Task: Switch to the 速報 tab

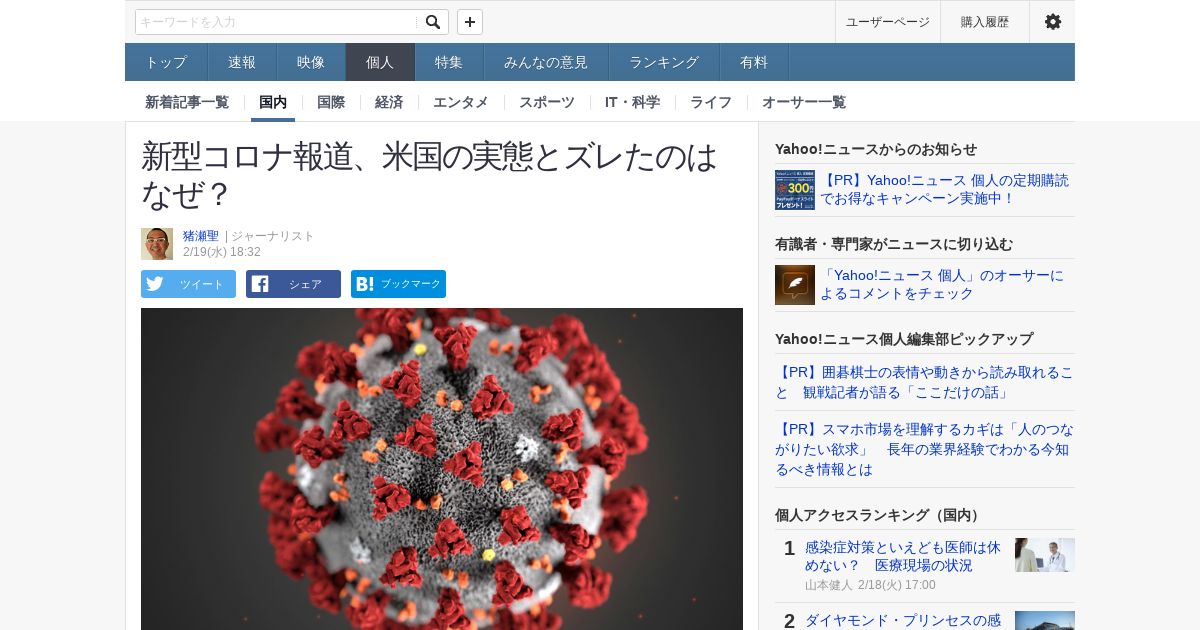Action: click(x=242, y=62)
